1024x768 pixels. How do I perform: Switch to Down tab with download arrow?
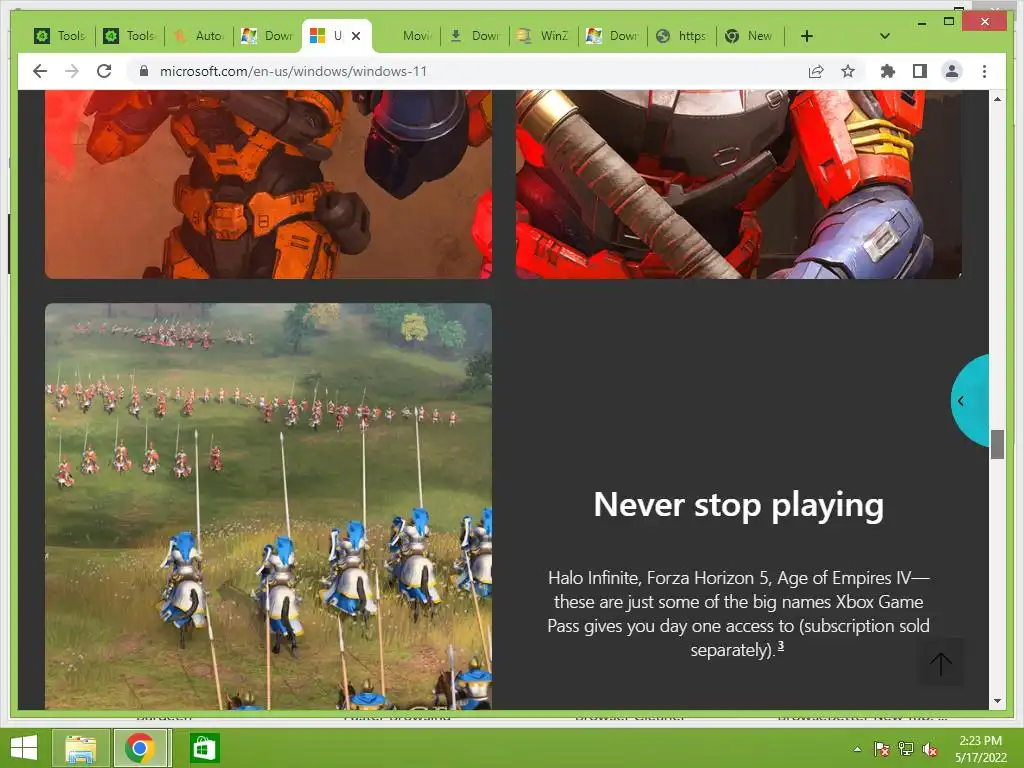click(475, 36)
